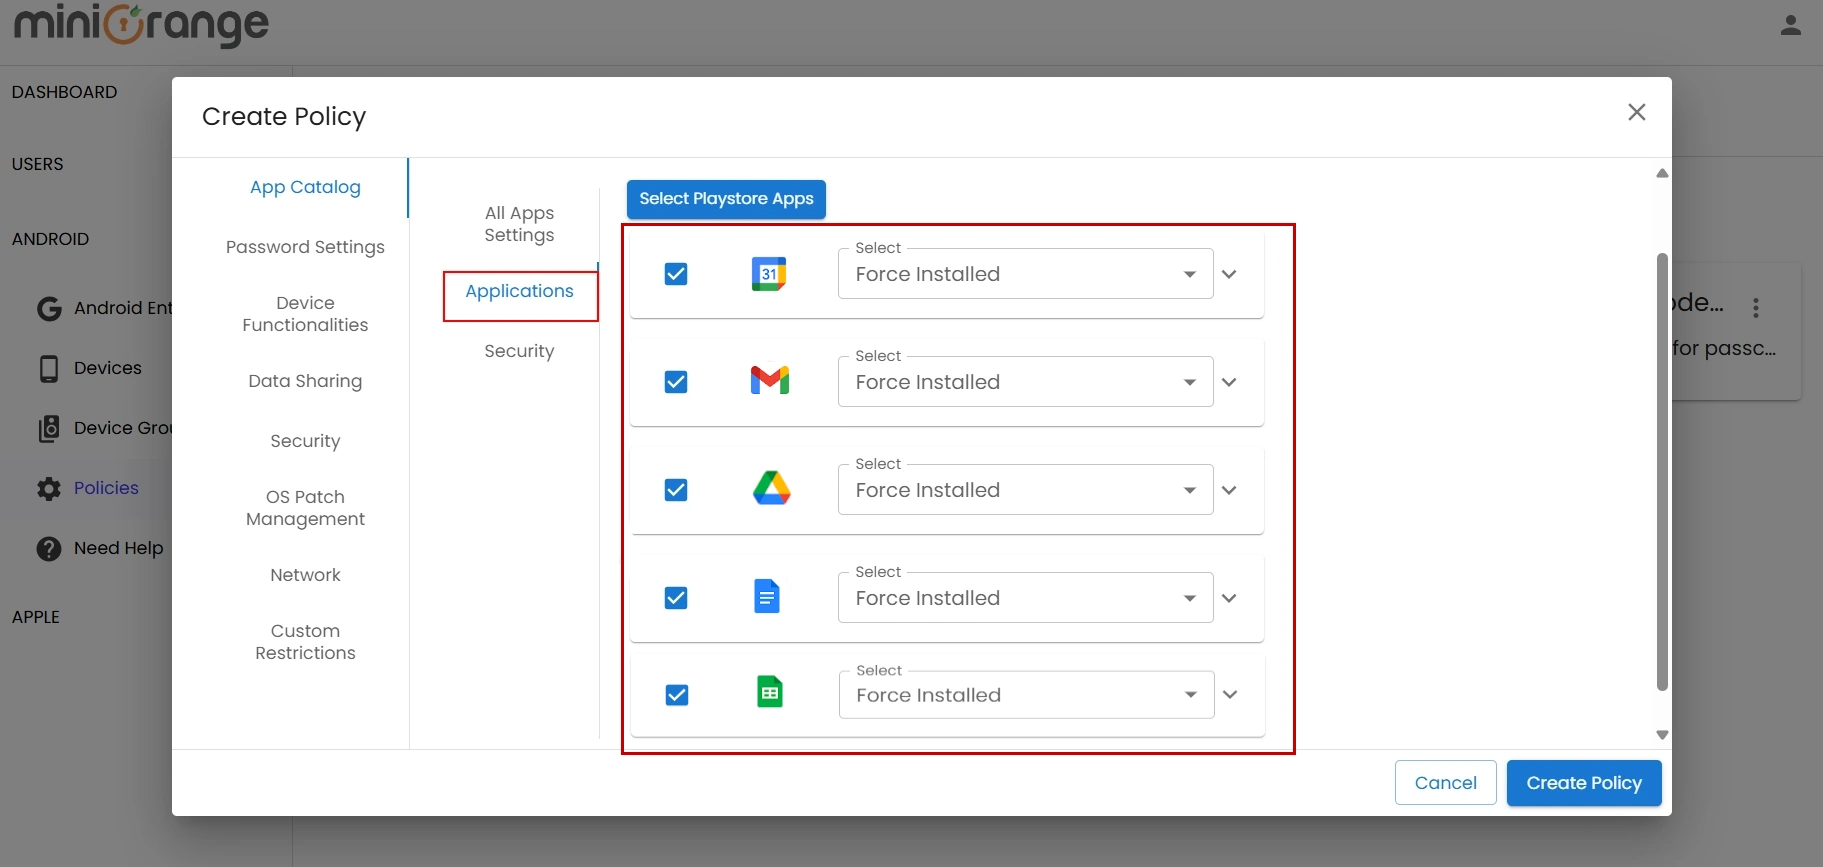Go to USERS in sidebar
This screenshot has width=1823, height=867.
tap(38, 164)
